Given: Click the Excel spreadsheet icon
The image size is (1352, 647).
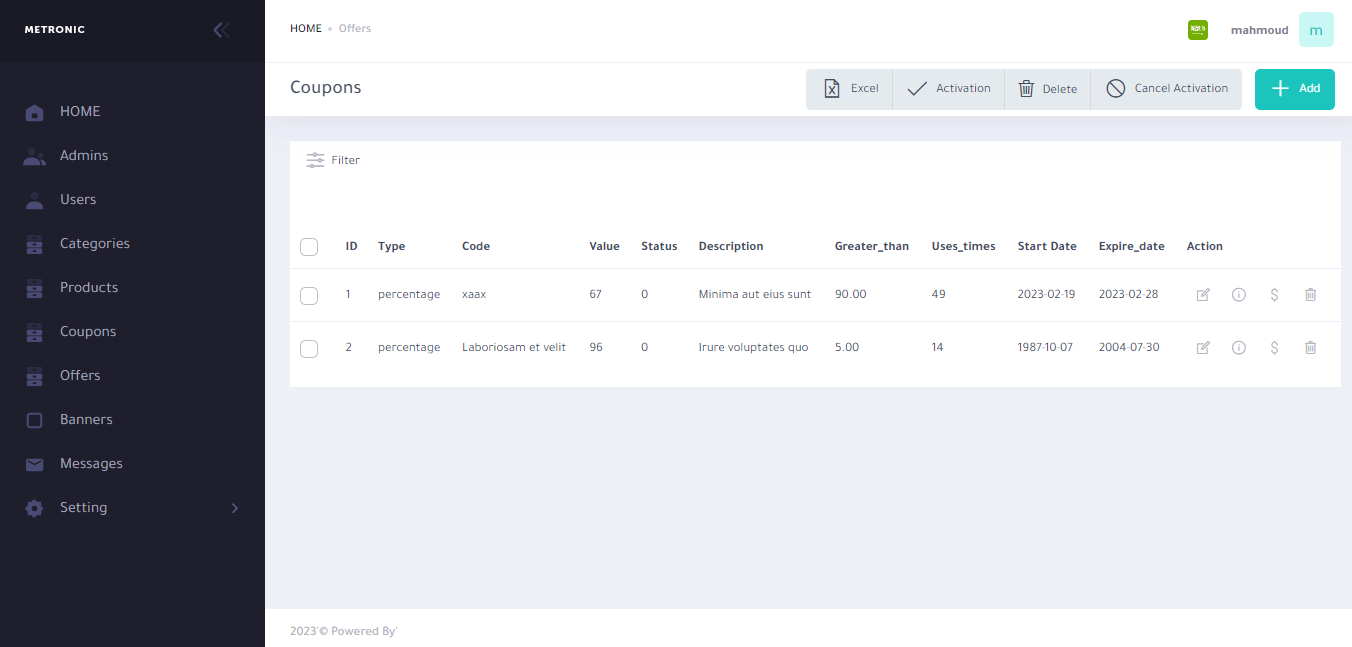Looking at the screenshot, I should pyautogui.click(x=832, y=89).
